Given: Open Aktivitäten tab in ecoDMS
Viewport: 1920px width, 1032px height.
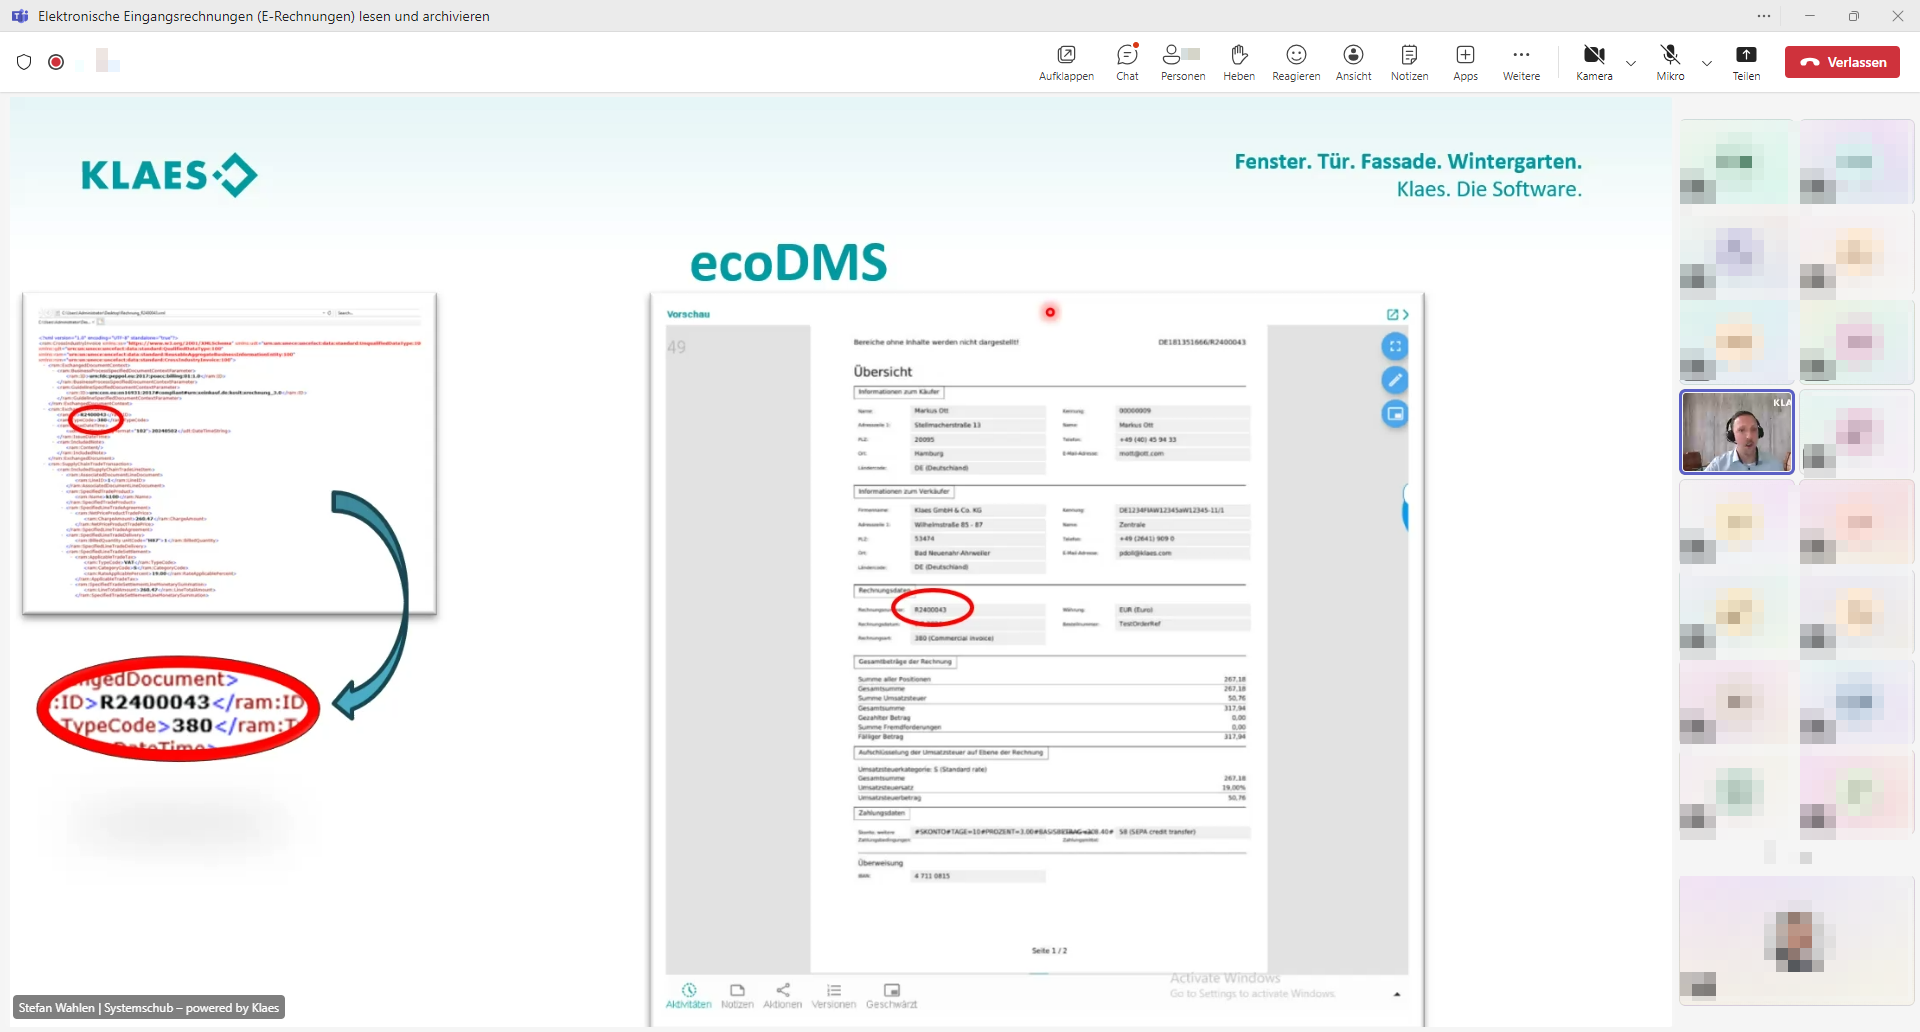Looking at the screenshot, I should click(688, 995).
